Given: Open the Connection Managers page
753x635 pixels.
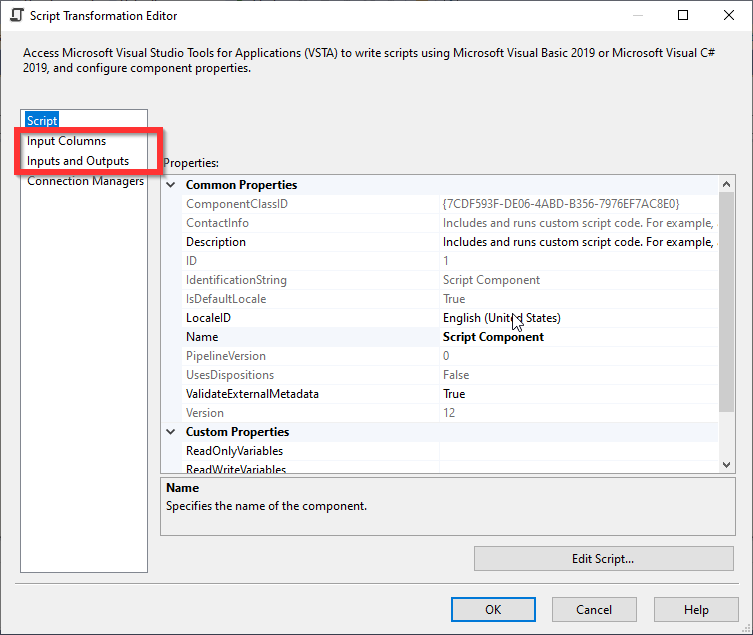Looking at the screenshot, I should [86, 181].
